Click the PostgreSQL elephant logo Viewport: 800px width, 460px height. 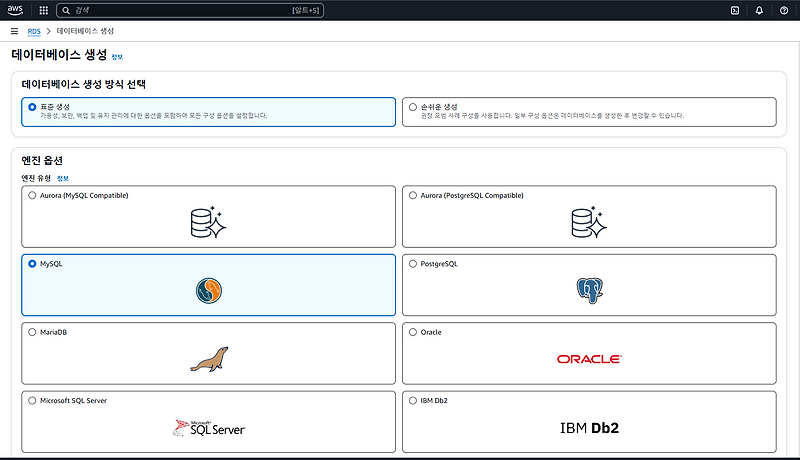589,291
